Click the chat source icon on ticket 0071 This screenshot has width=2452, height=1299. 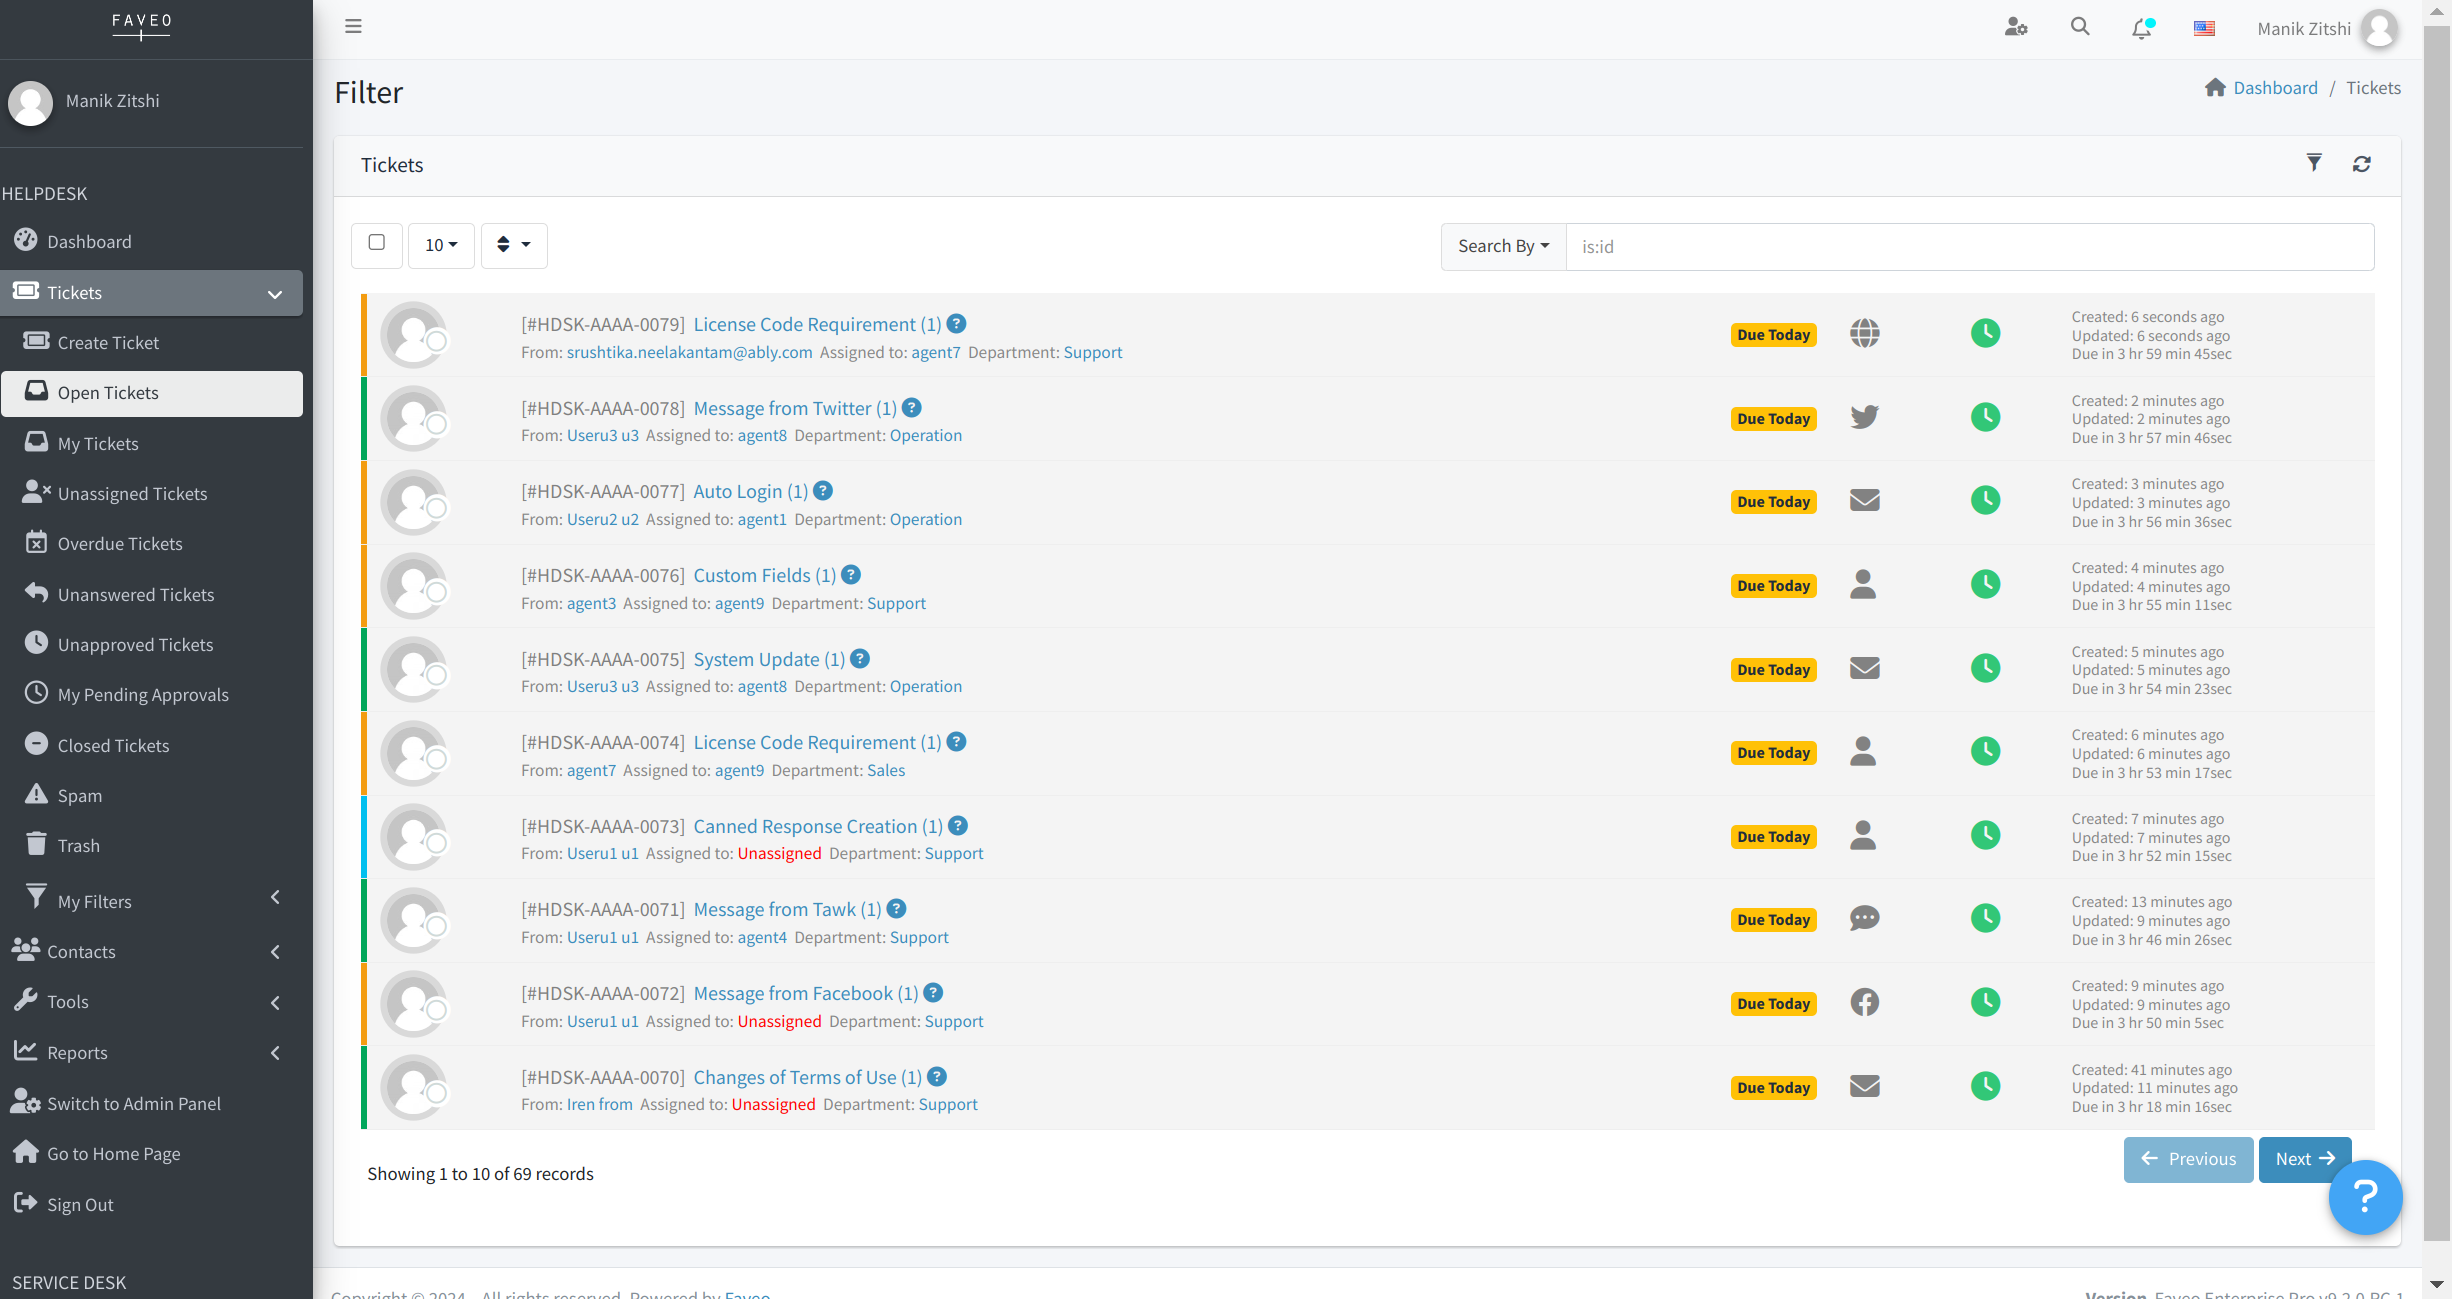click(x=1864, y=918)
